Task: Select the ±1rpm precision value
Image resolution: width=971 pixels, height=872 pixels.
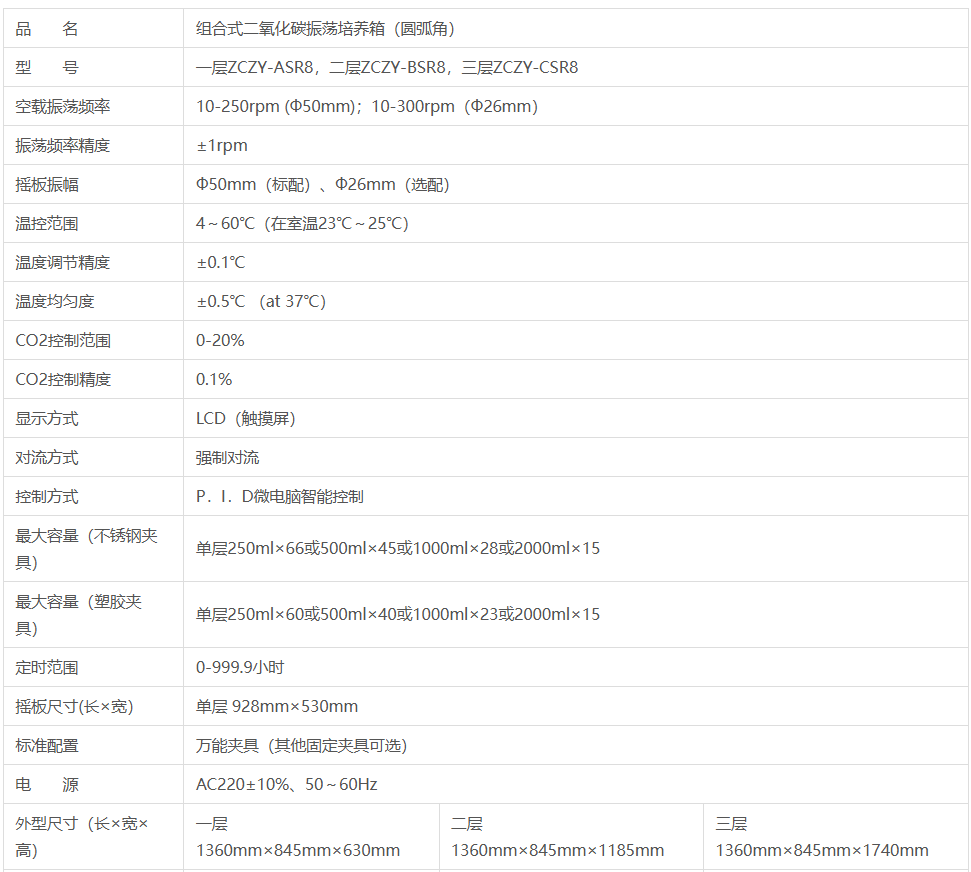Action: pyautogui.click(x=222, y=146)
